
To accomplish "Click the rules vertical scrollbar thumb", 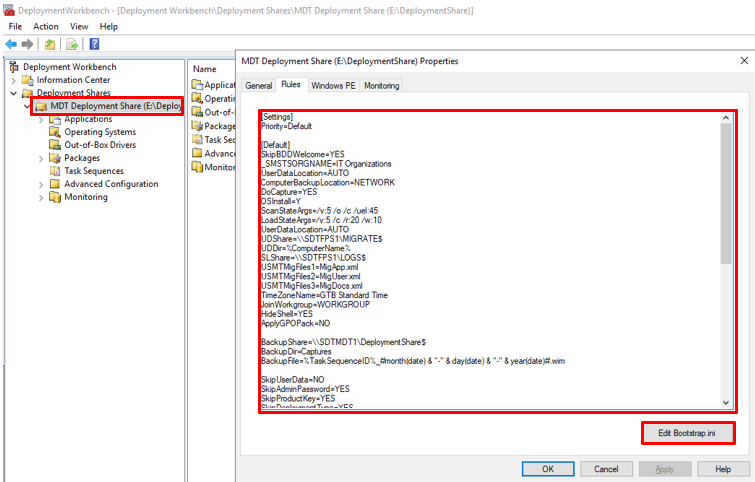I will 726,194.
